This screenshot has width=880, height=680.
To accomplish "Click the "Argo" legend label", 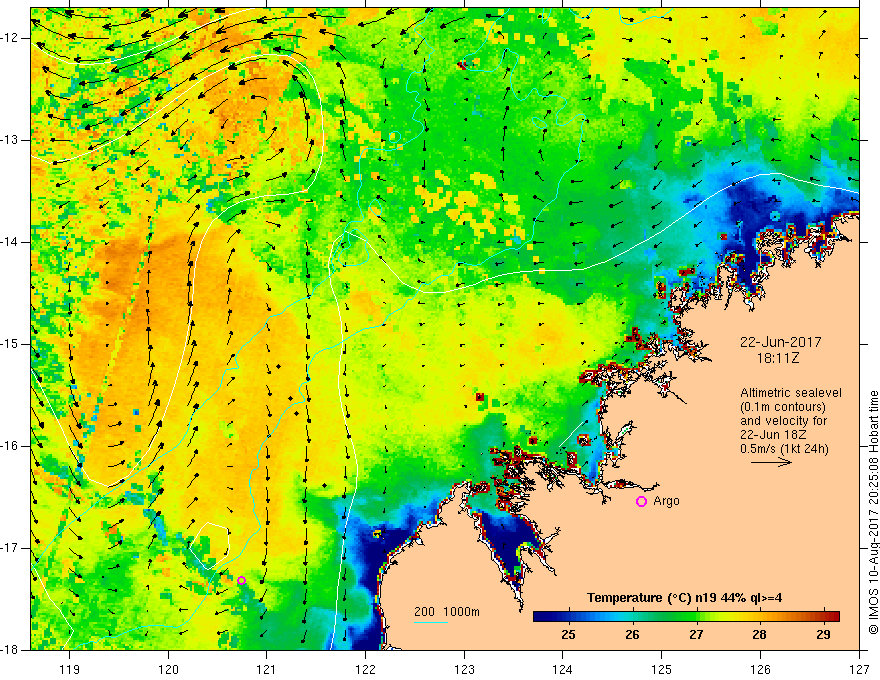I will pyautogui.click(x=666, y=501).
